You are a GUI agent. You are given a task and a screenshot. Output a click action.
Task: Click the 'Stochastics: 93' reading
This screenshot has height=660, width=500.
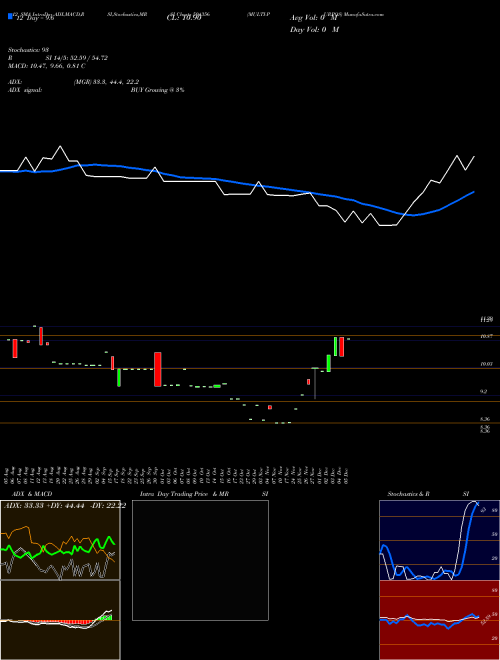[x=29, y=50]
